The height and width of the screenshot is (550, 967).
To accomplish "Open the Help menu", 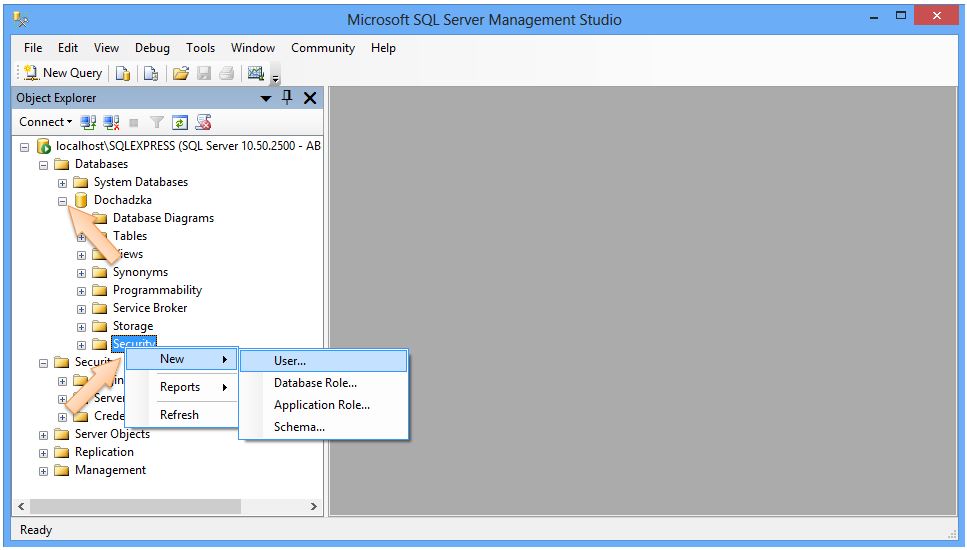I will [x=383, y=48].
